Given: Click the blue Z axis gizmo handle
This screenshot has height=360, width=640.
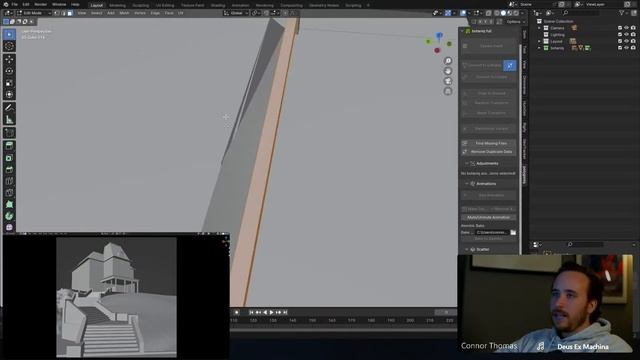Looking at the screenshot, I should [x=439, y=36].
